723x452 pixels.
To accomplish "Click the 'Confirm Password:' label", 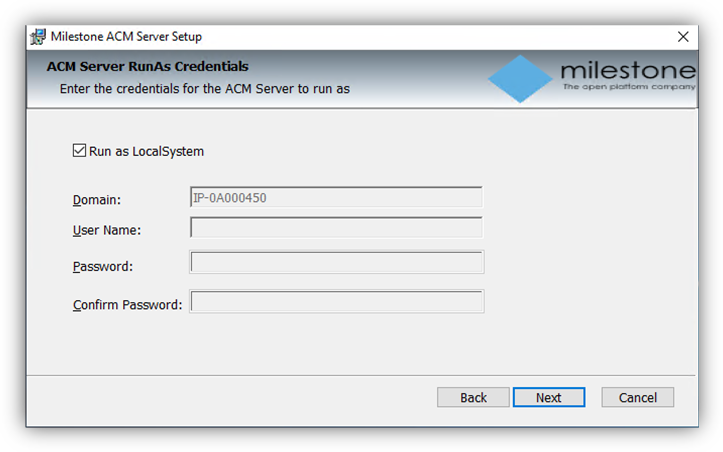I will (x=128, y=305).
